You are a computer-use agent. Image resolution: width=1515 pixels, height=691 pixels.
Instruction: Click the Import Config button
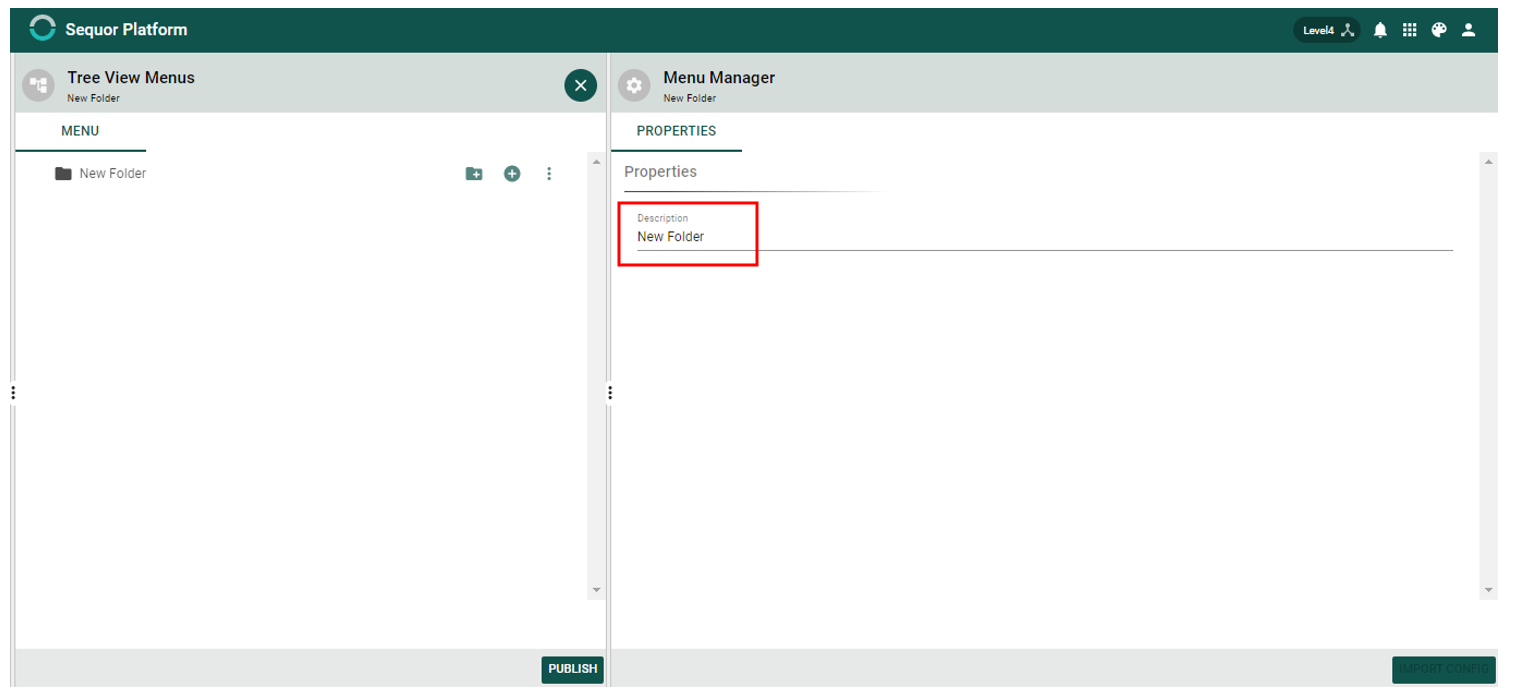(1444, 669)
